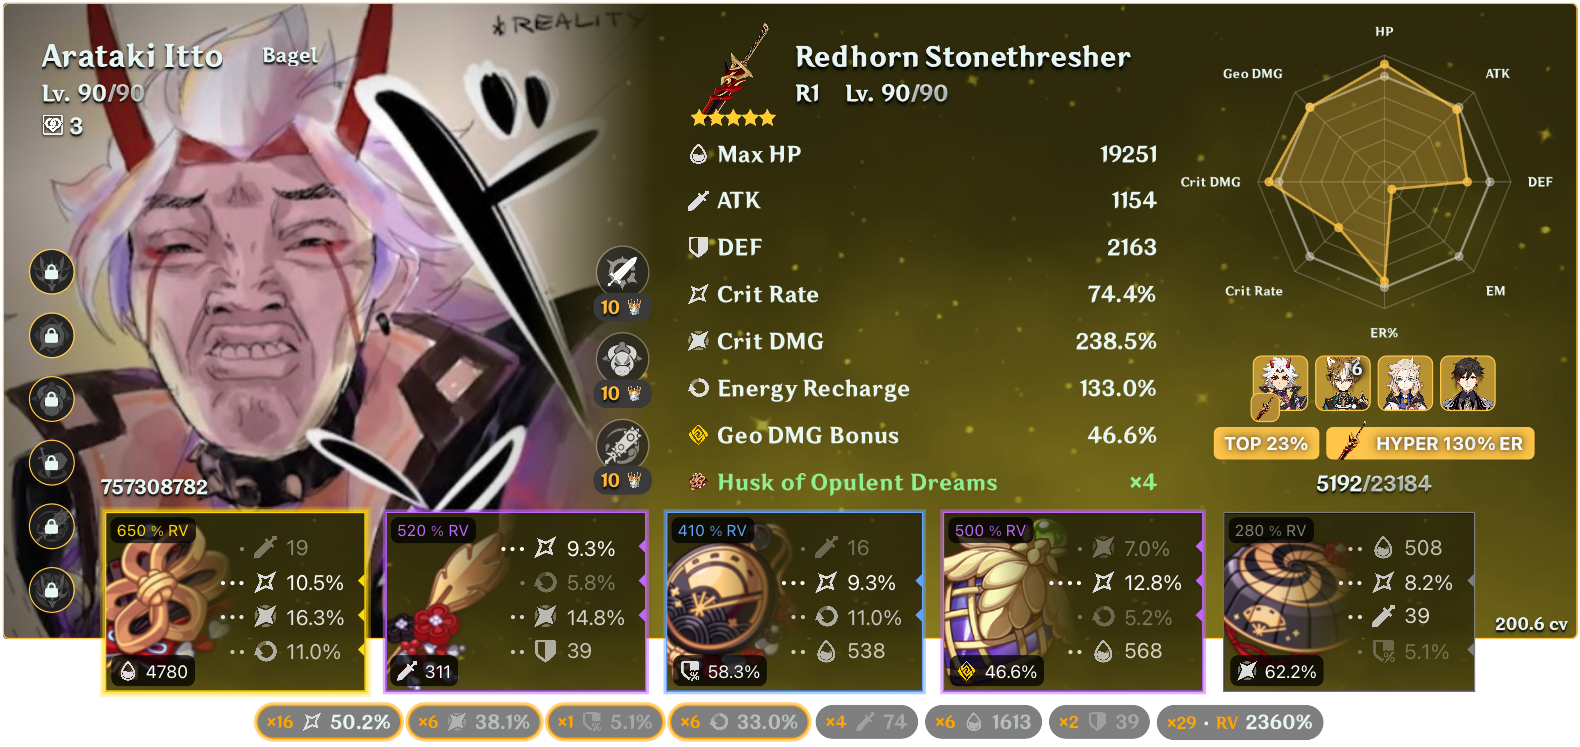Click the topmost locked constellation icon
The image size is (1580, 747).
tap(52, 272)
